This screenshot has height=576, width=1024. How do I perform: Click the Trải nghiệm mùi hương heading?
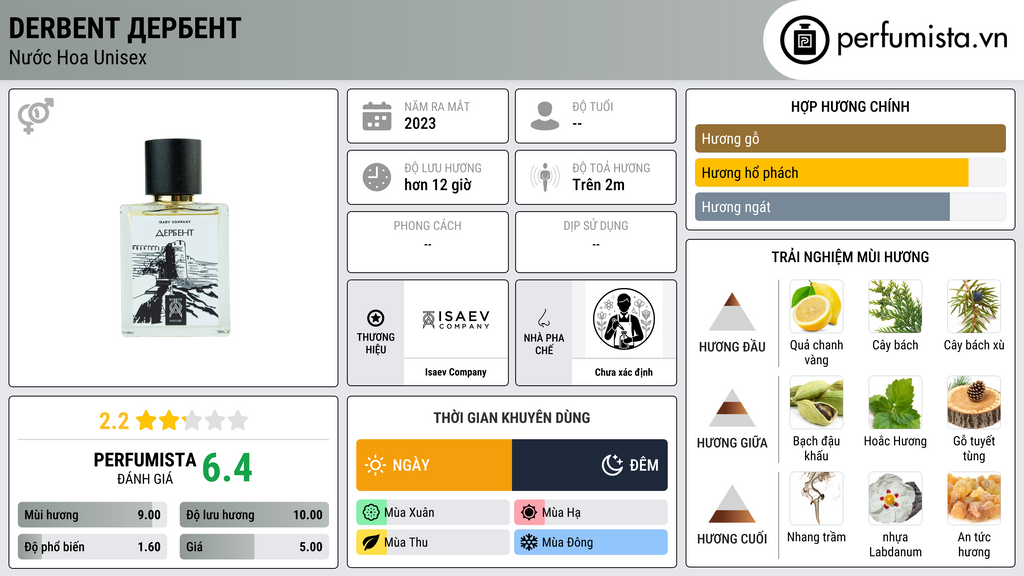[850, 257]
